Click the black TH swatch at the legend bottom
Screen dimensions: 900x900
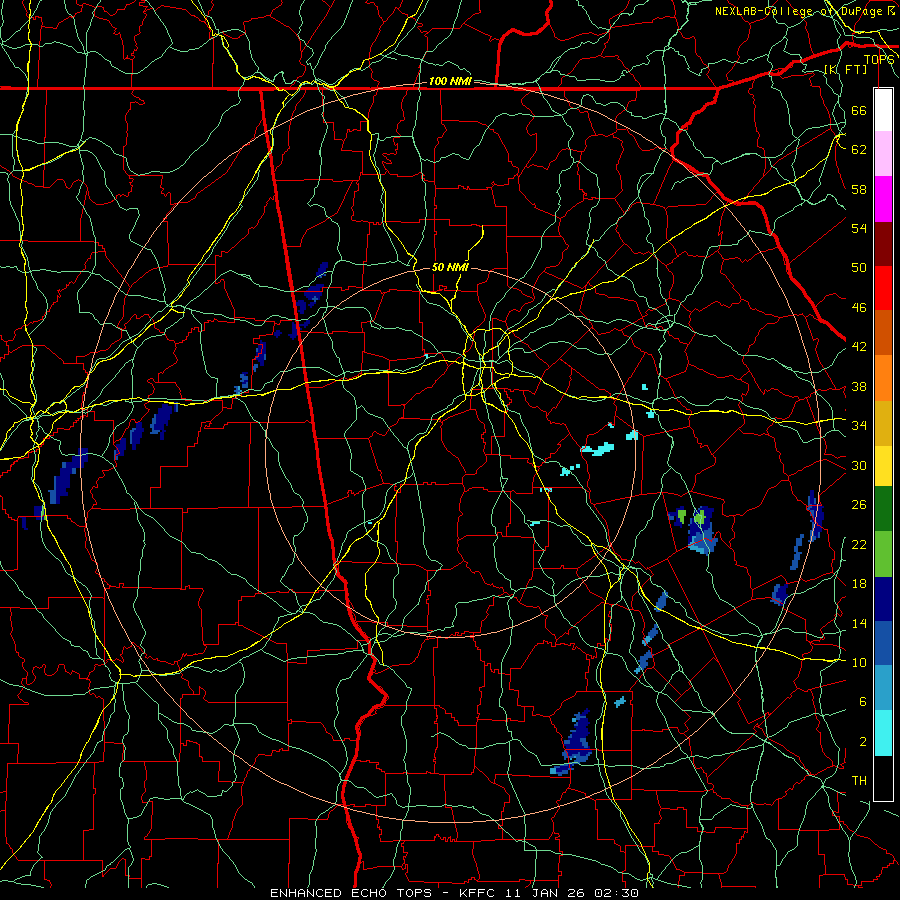point(883,778)
